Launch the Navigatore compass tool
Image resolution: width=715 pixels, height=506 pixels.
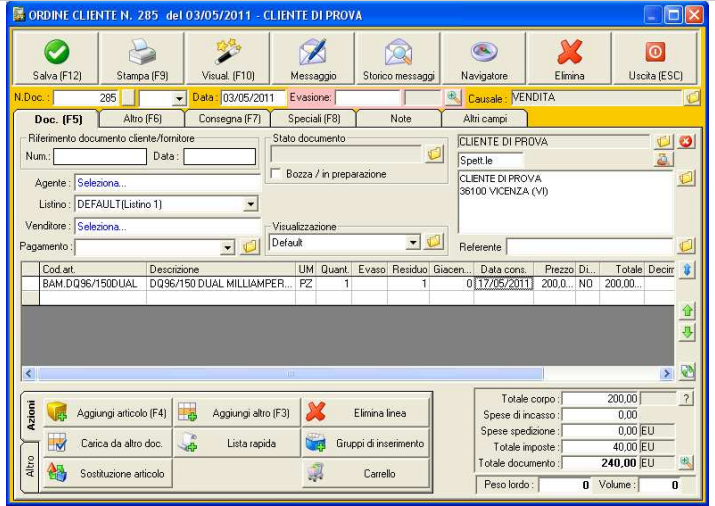[484, 58]
